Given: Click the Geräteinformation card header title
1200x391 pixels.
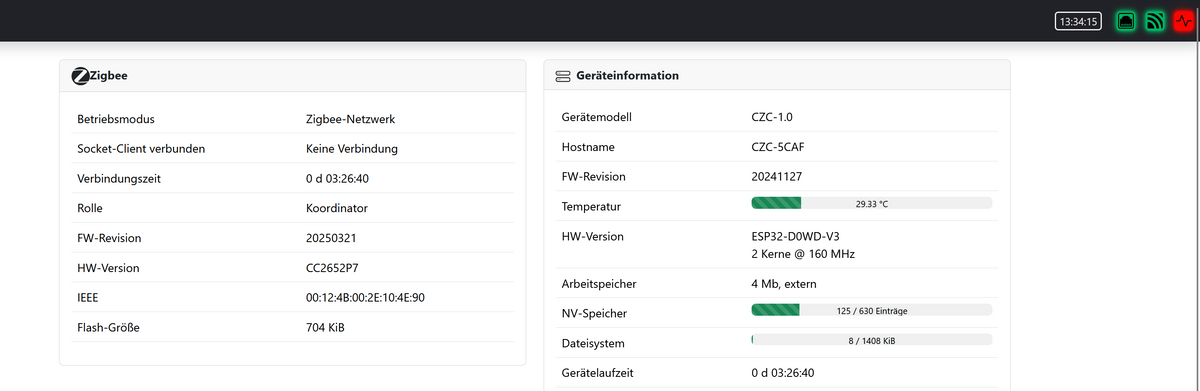Looking at the screenshot, I should tap(628, 75).
